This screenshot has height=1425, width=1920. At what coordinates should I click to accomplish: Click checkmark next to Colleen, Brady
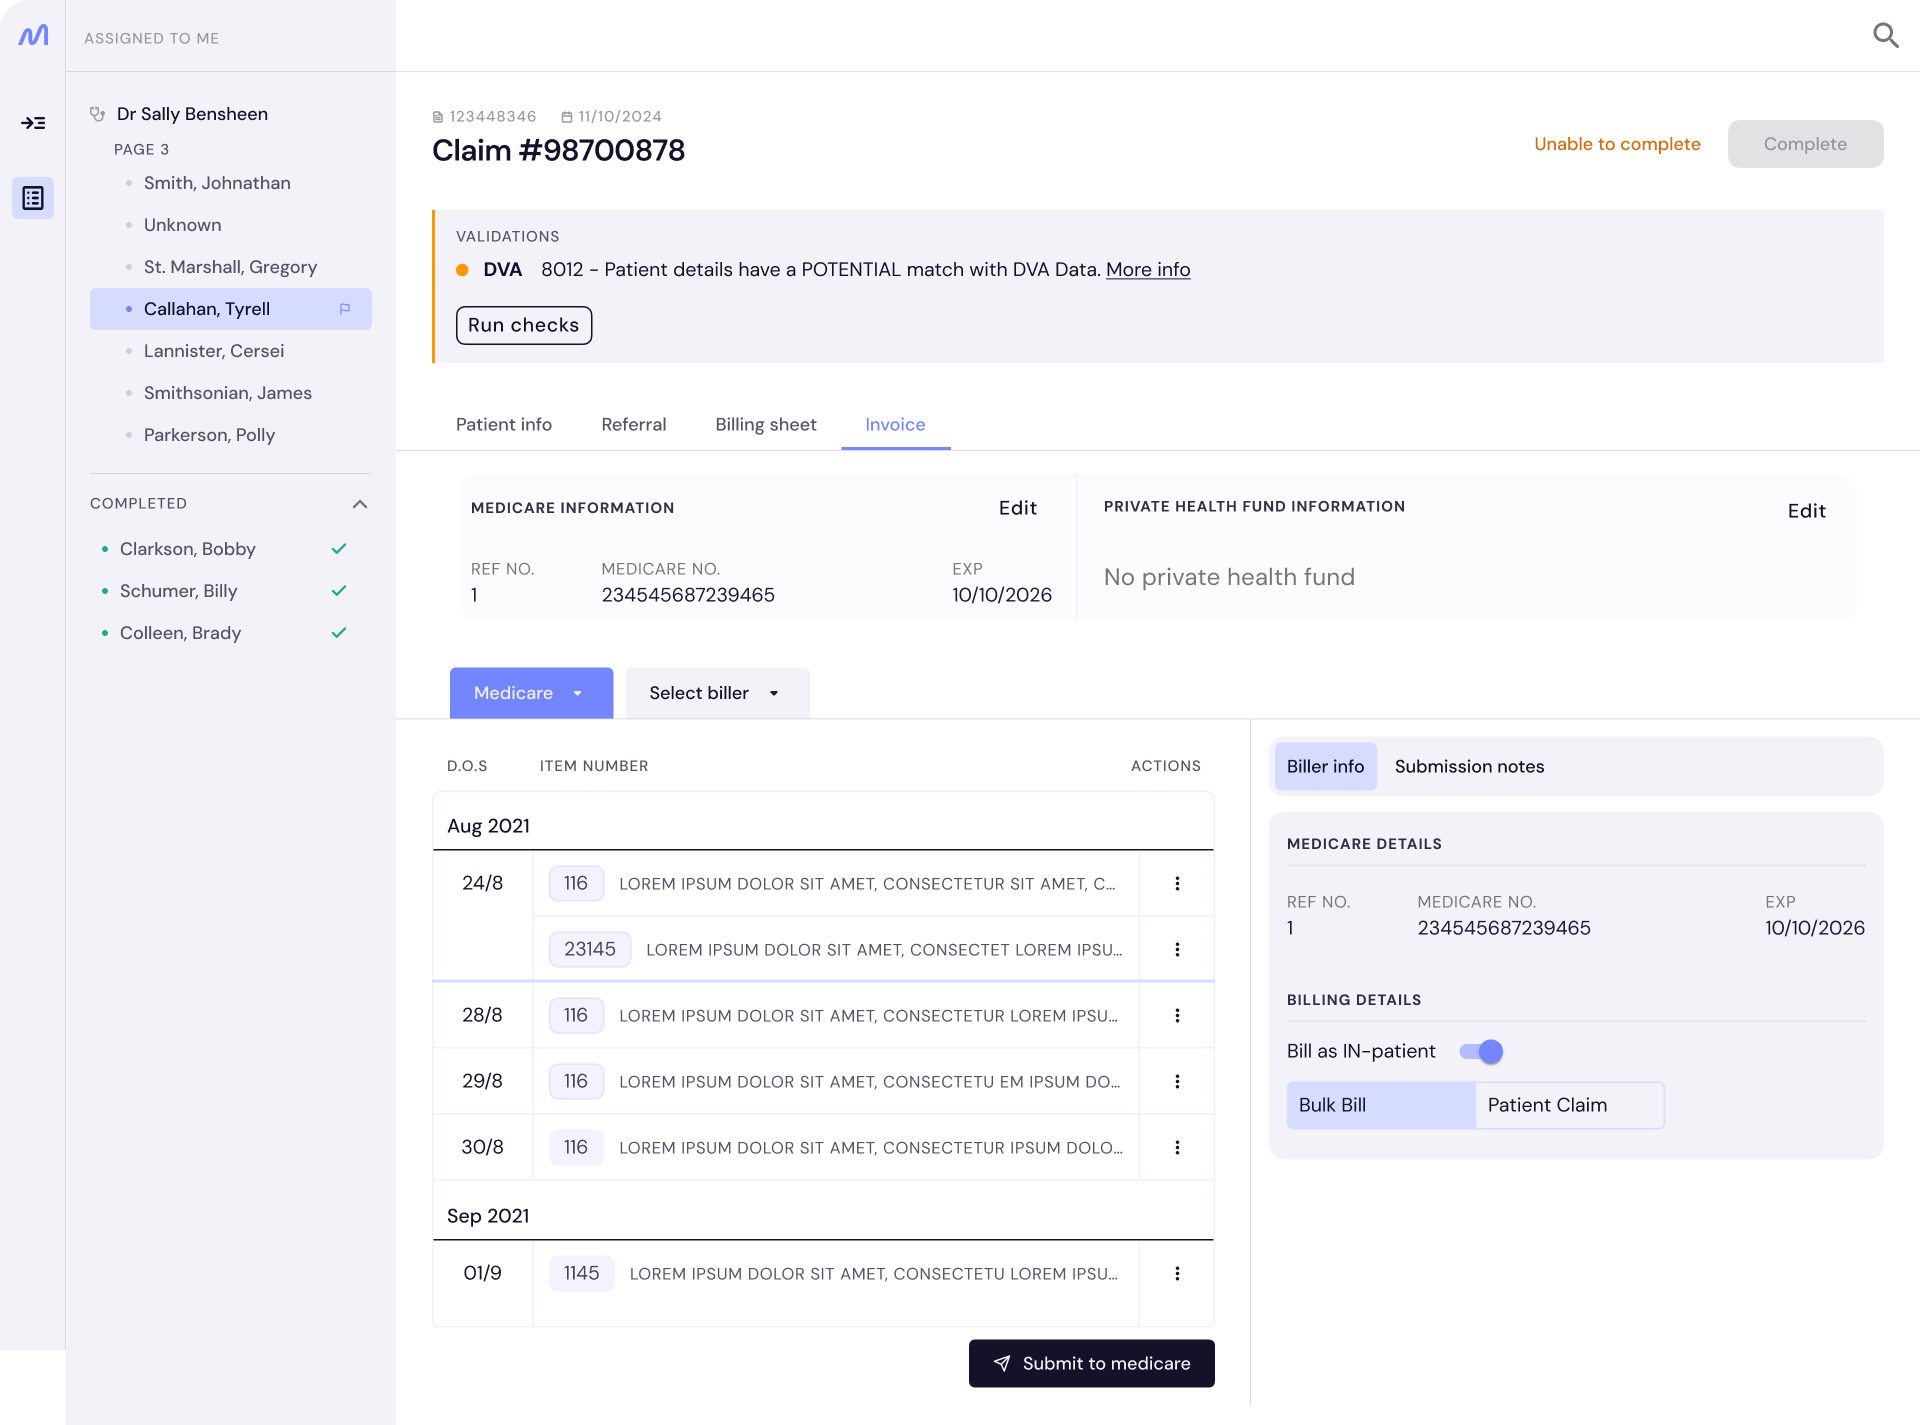tap(339, 633)
